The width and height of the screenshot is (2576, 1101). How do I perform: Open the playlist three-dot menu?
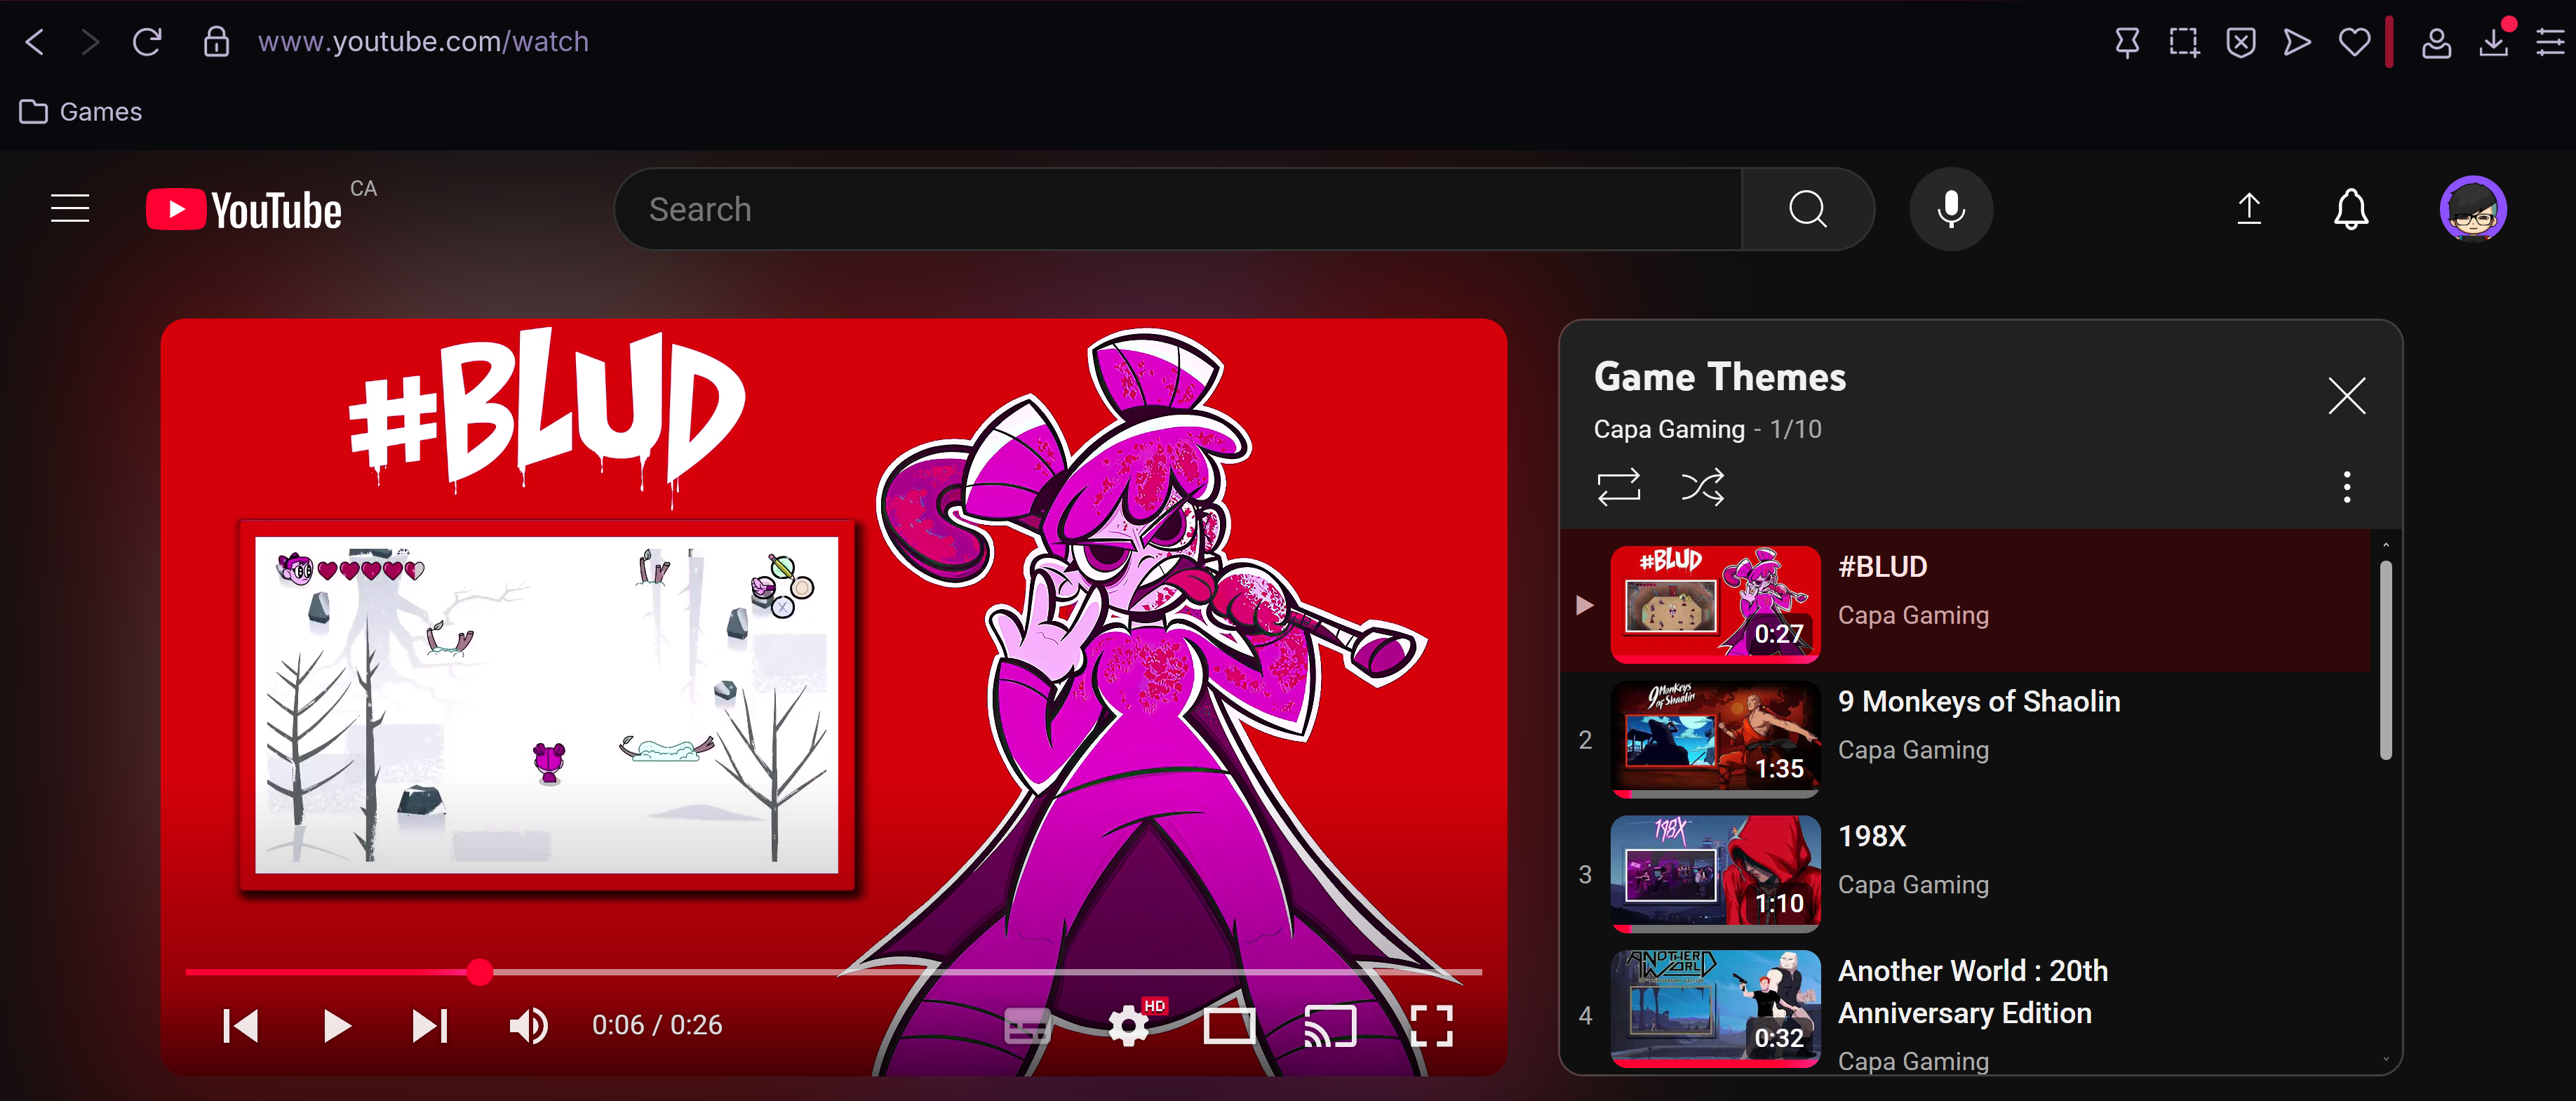[x=2346, y=487]
